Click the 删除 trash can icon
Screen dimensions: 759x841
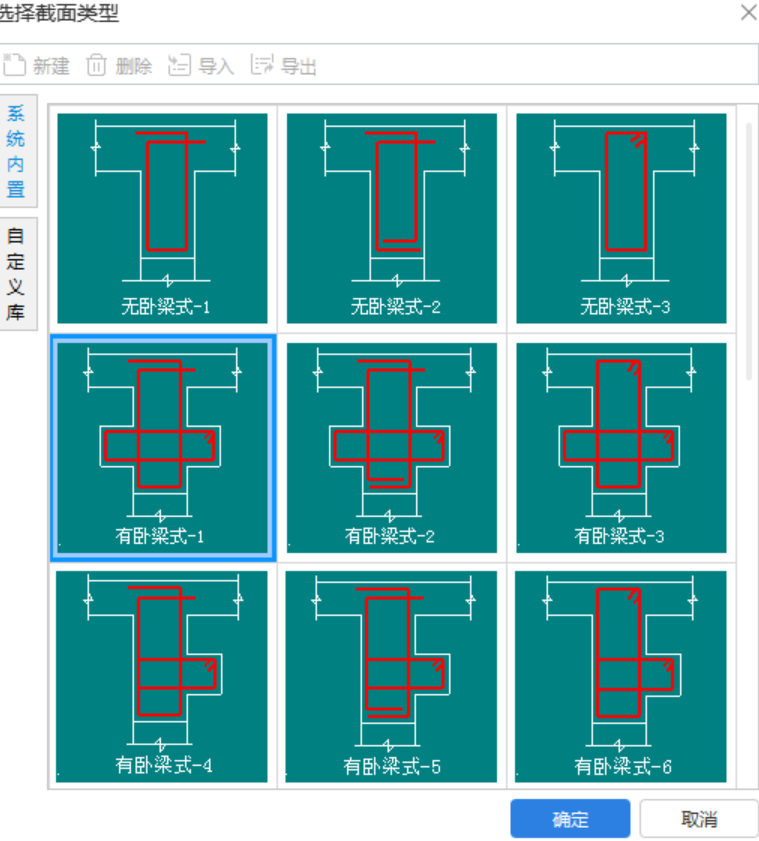point(97,65)
